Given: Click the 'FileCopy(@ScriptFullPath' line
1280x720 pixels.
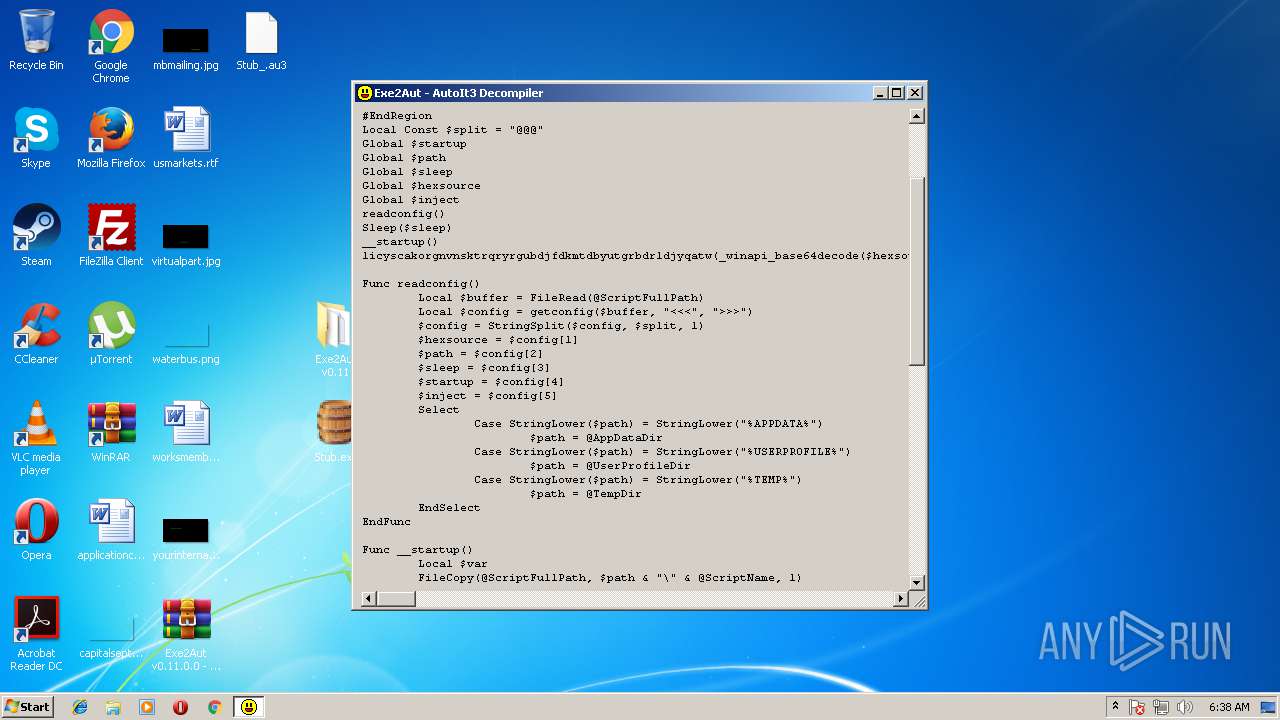Looking at the screenshot, I should [x=610, y=578].
